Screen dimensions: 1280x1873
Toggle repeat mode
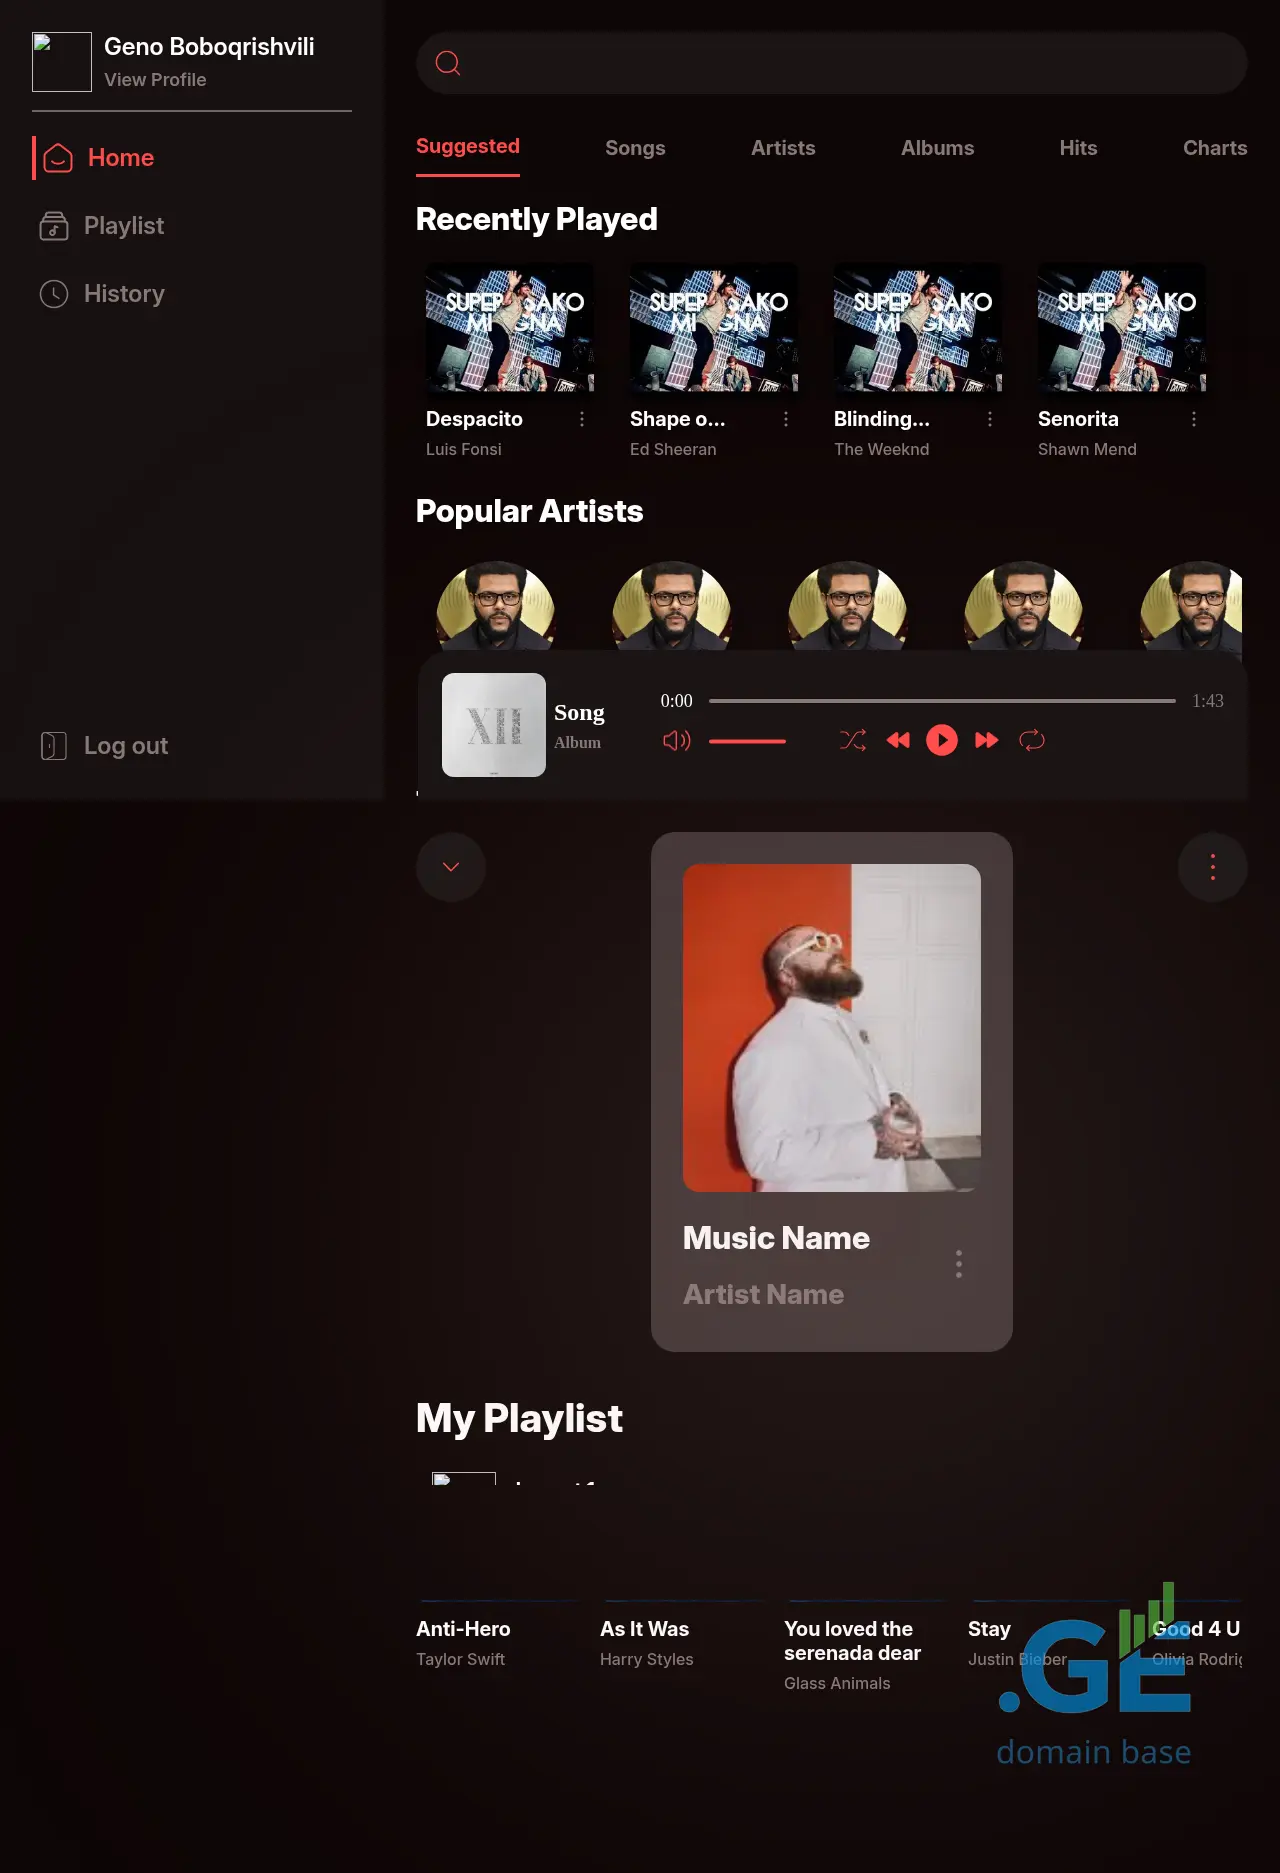click(1031, 740)
